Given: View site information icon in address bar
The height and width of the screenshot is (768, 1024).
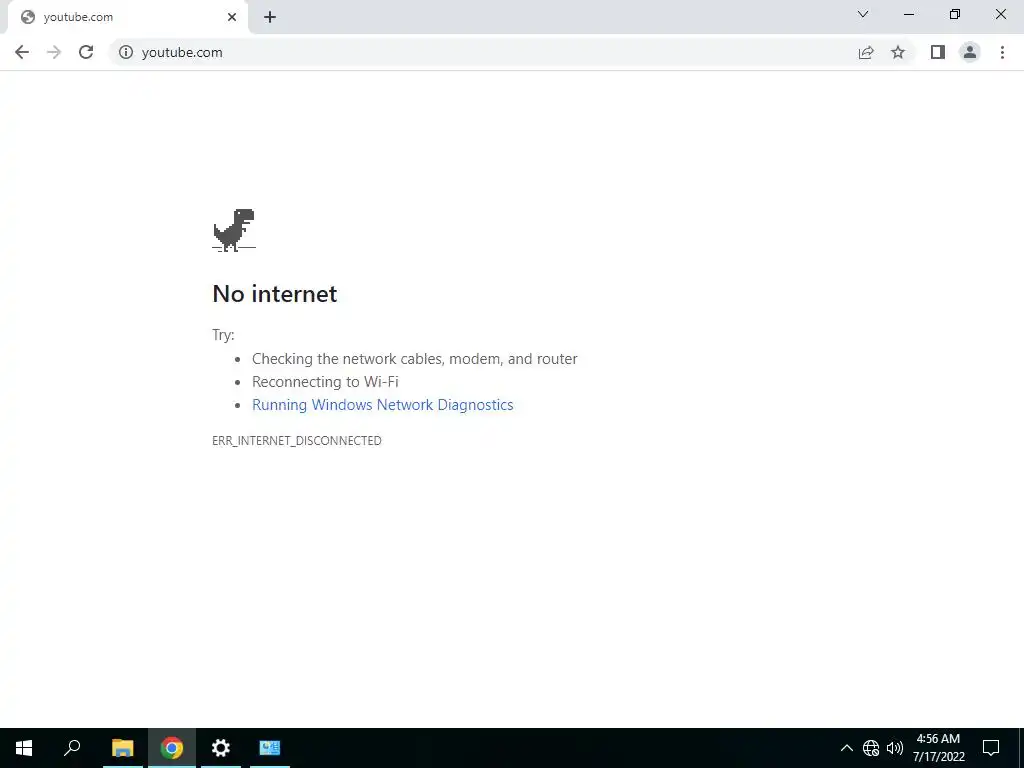Looking at the screenshot, I should pyautogui.click(x=125, y=52).
